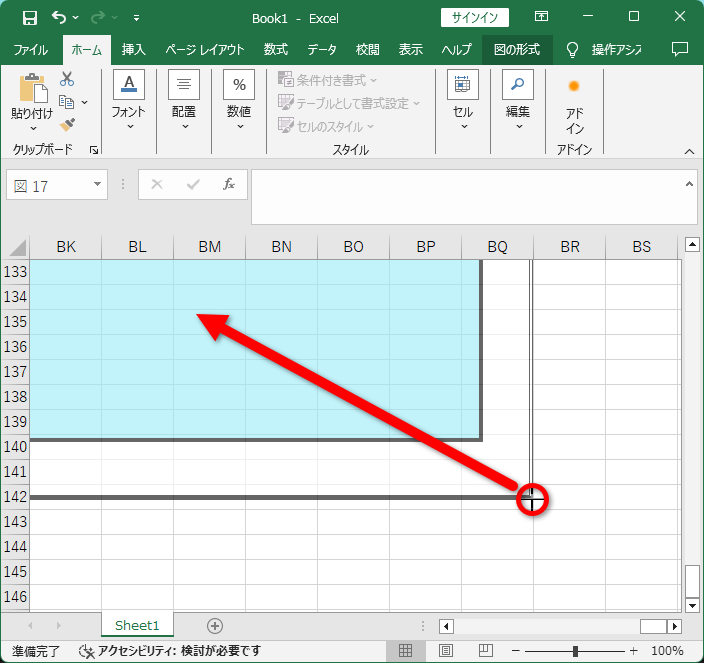The width and height of the screenshot is (704, 663).
Task: Open the 挿入 ribbon tab
Action: (134, 49)
